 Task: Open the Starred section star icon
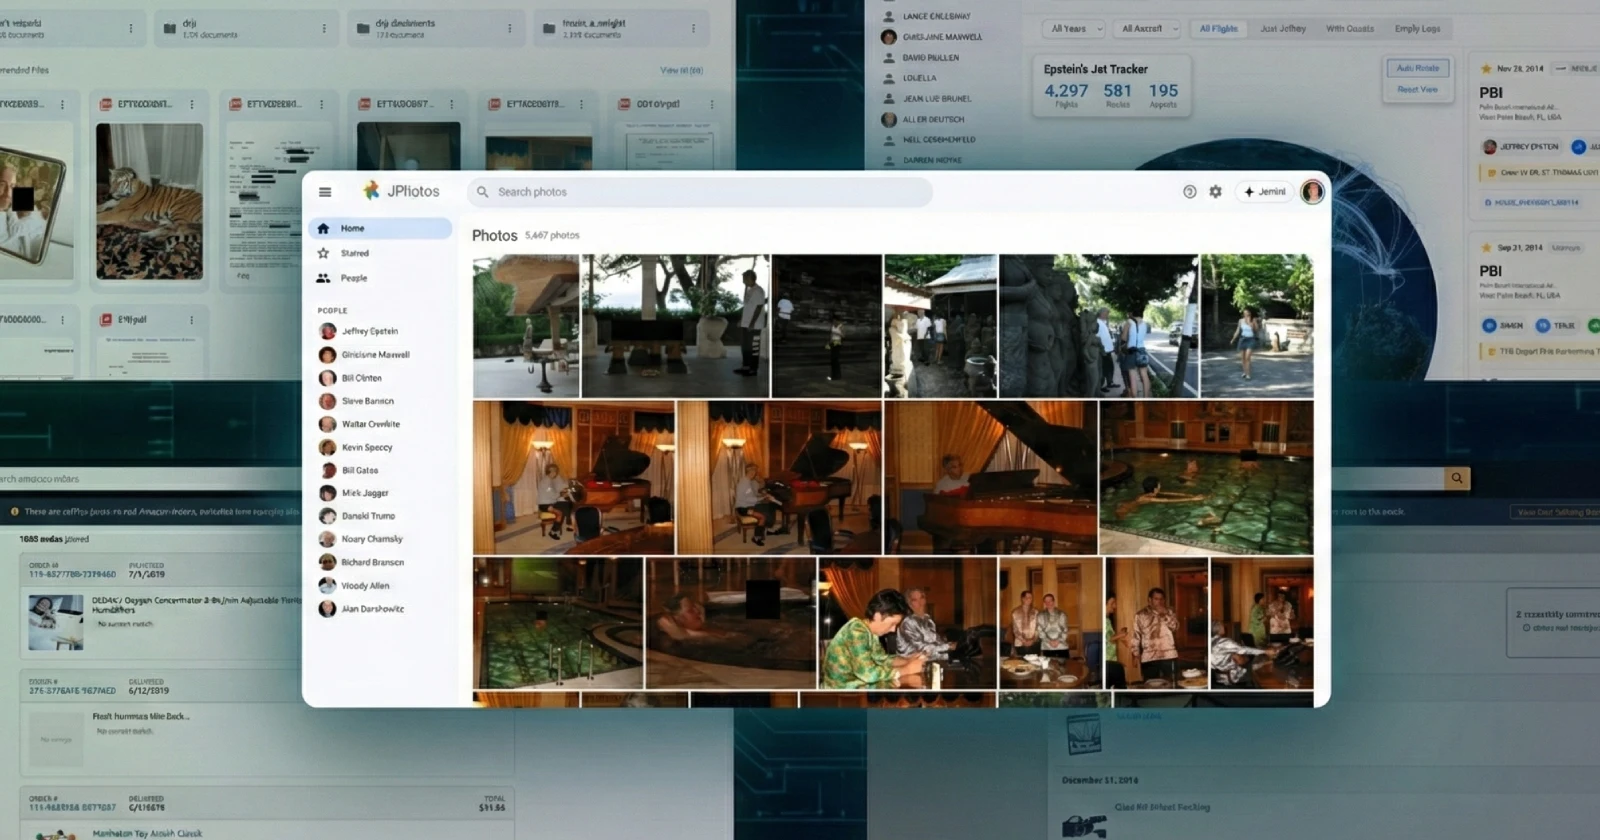click(x=323, y=253)
